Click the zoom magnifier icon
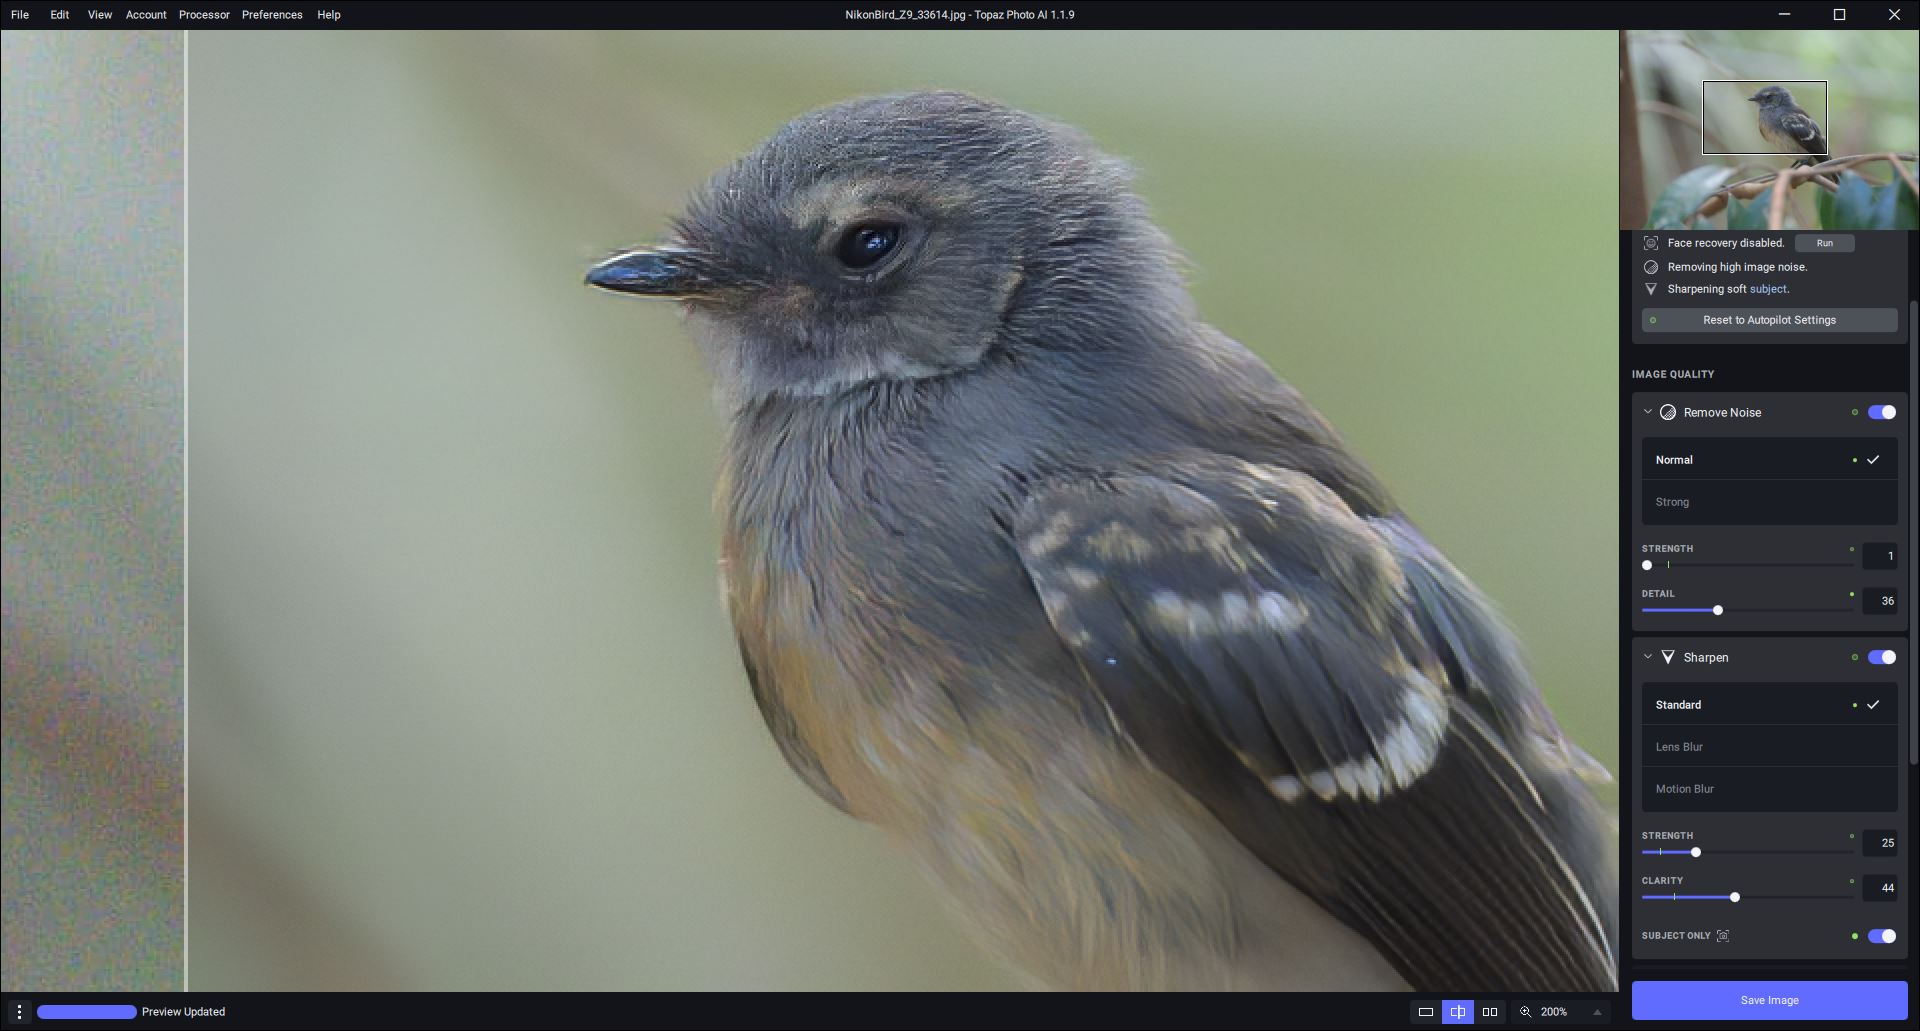This screenshot has height=1031, width=1920. (1526, 1012)
